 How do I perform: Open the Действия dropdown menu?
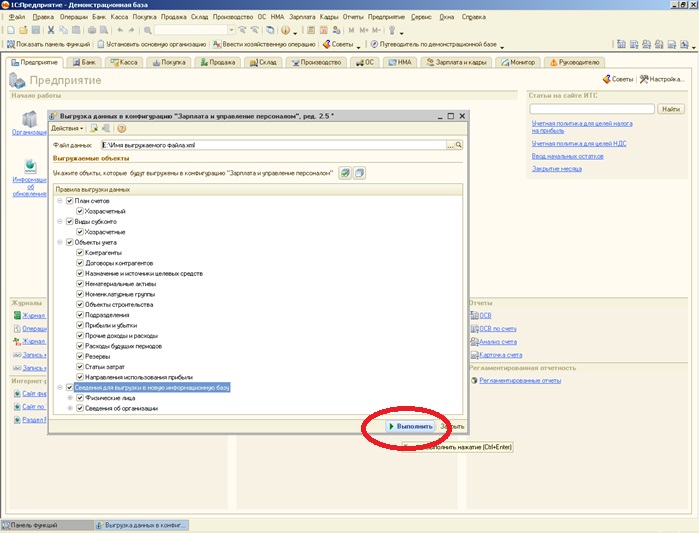coord(67,128)
